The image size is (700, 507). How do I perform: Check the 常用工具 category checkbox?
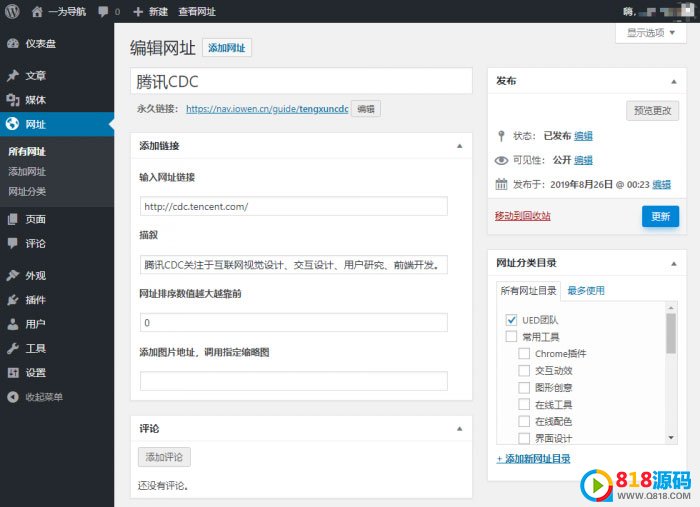511,336
